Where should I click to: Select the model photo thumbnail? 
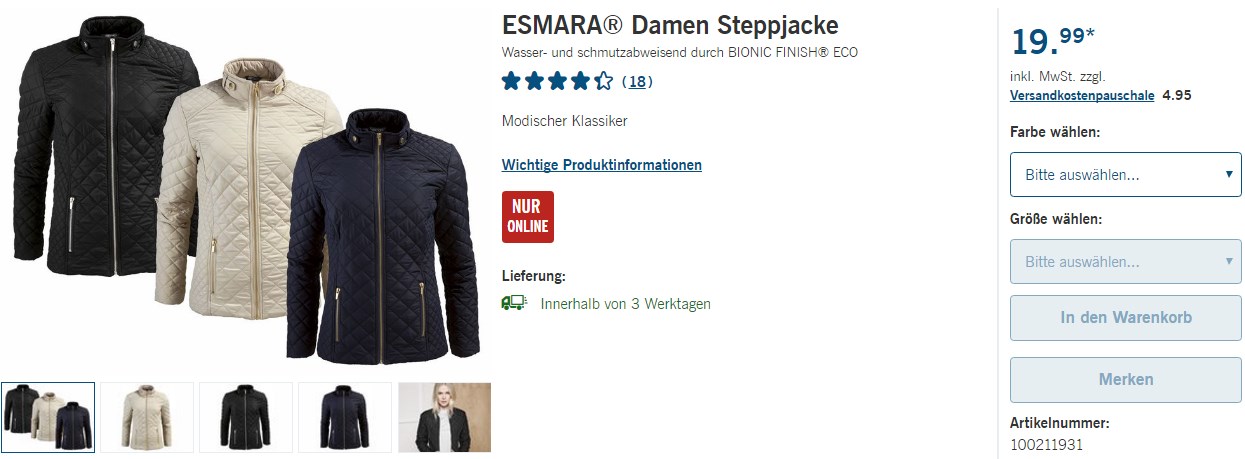tap(445, 417)
